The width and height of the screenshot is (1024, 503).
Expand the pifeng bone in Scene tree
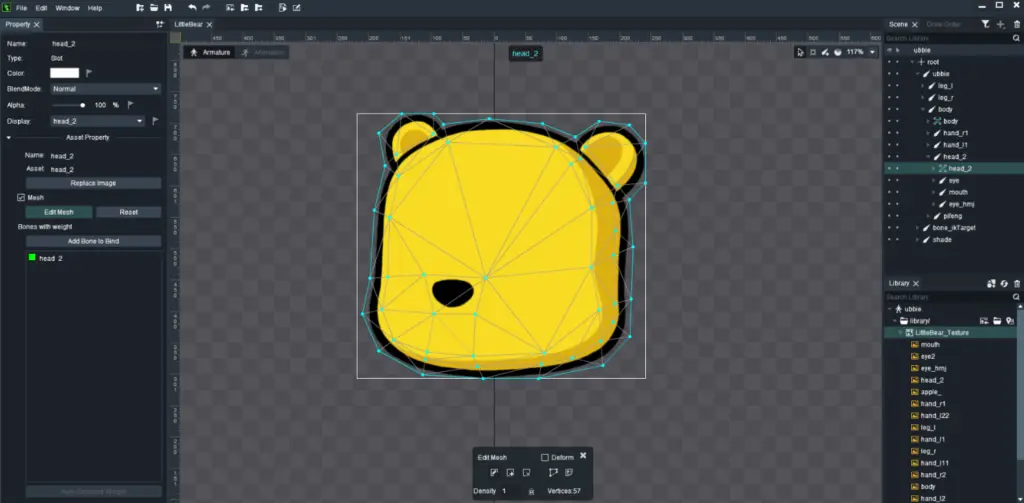click(x=928, y=216)
